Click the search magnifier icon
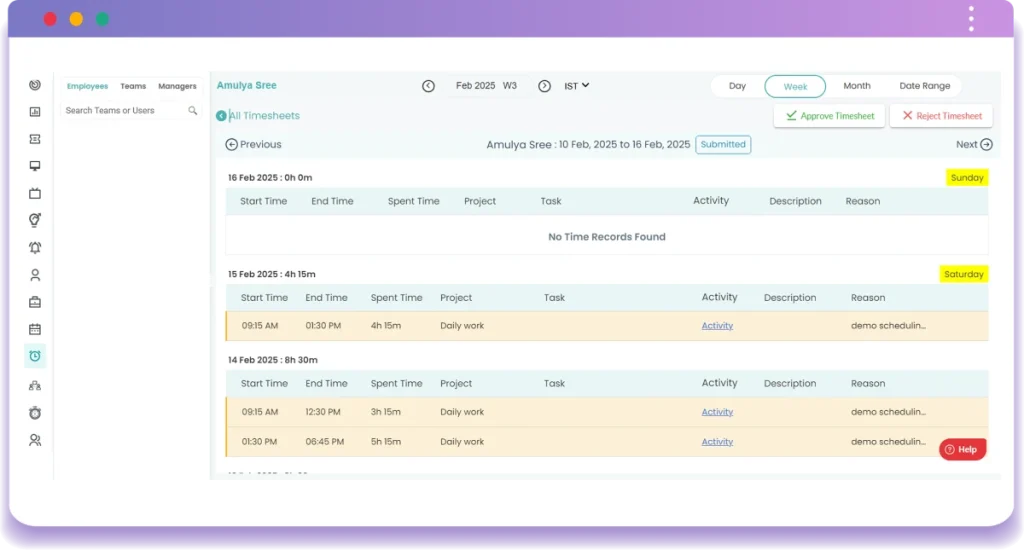The height and width of the screenshot is (550, 1024). click(x=193, y=110)
